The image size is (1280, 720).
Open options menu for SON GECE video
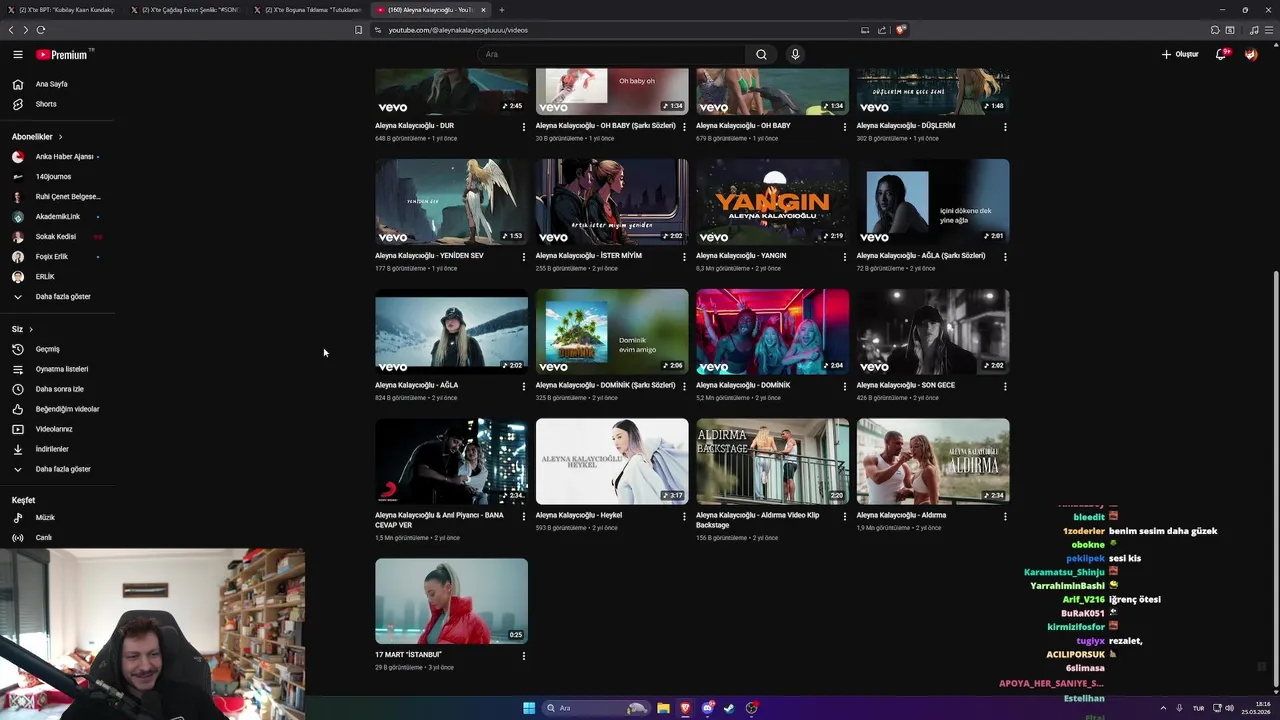click(x=1005, y=386)
